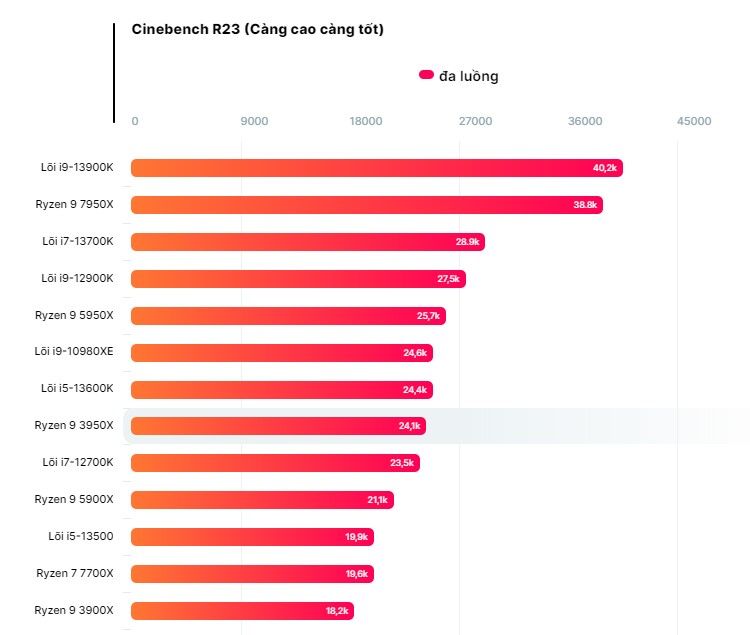This screenshot has width=750, height=635.
Task: Click the pink đa luồng legend swatch
Action: point(426,75)
